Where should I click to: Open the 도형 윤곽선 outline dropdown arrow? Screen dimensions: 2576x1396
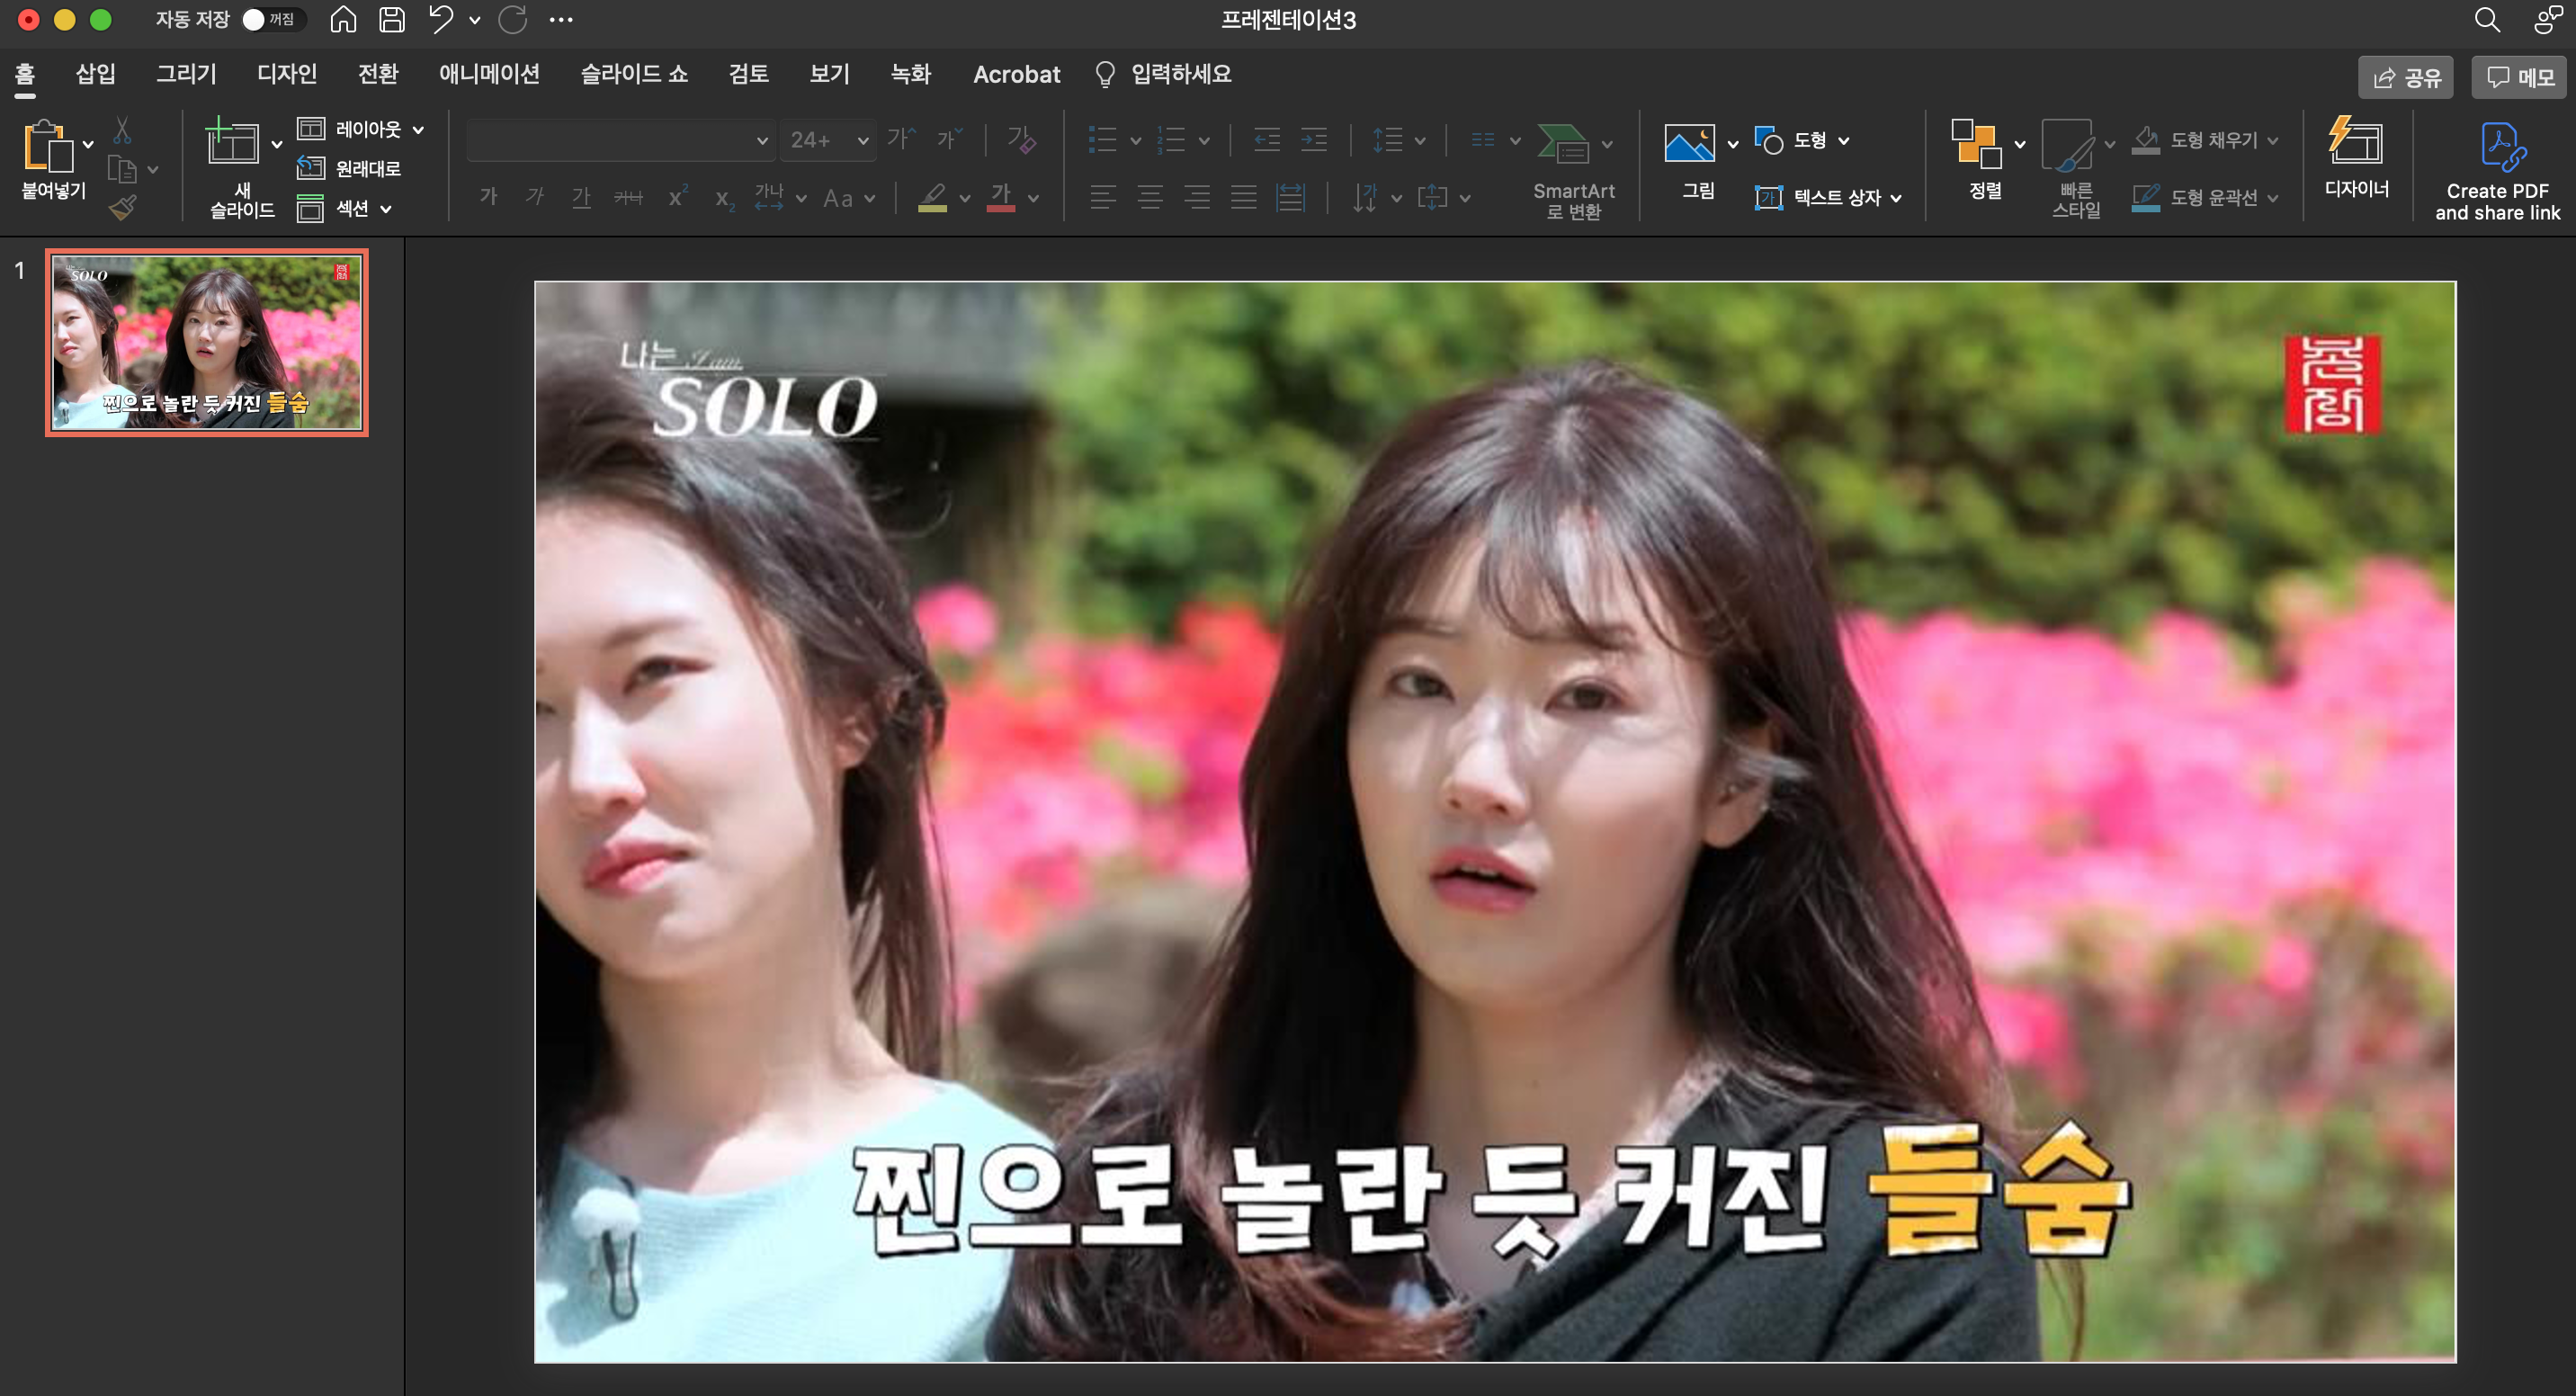point(2273,198)
